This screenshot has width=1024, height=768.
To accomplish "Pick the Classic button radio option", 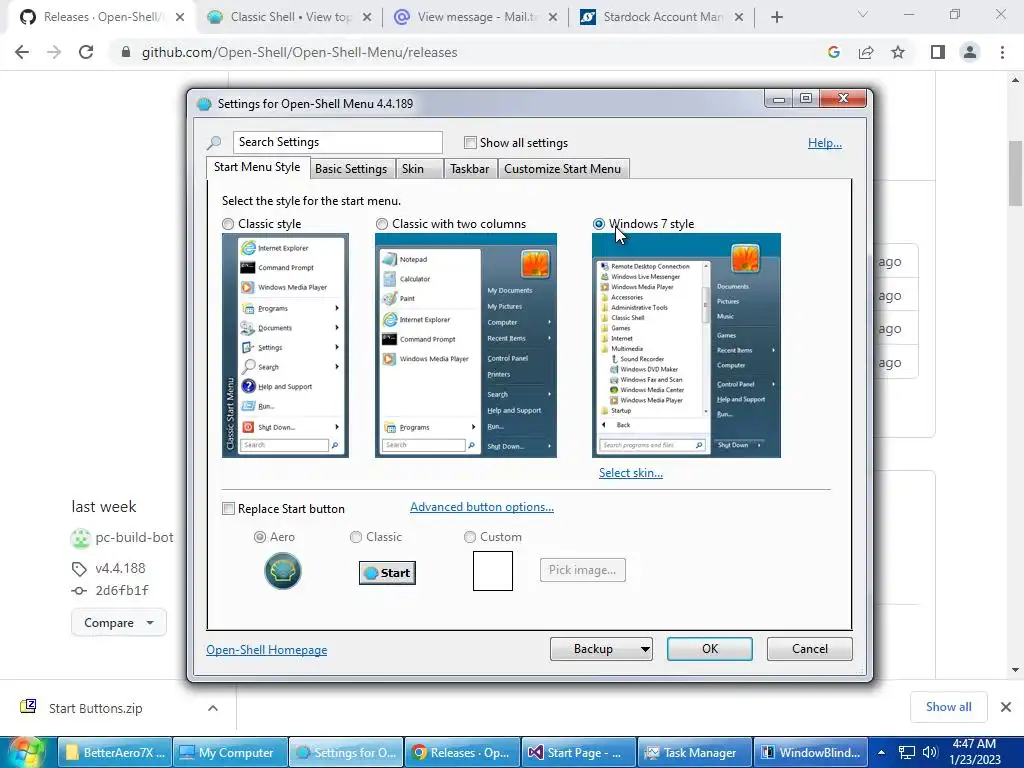I will (356, 537).
